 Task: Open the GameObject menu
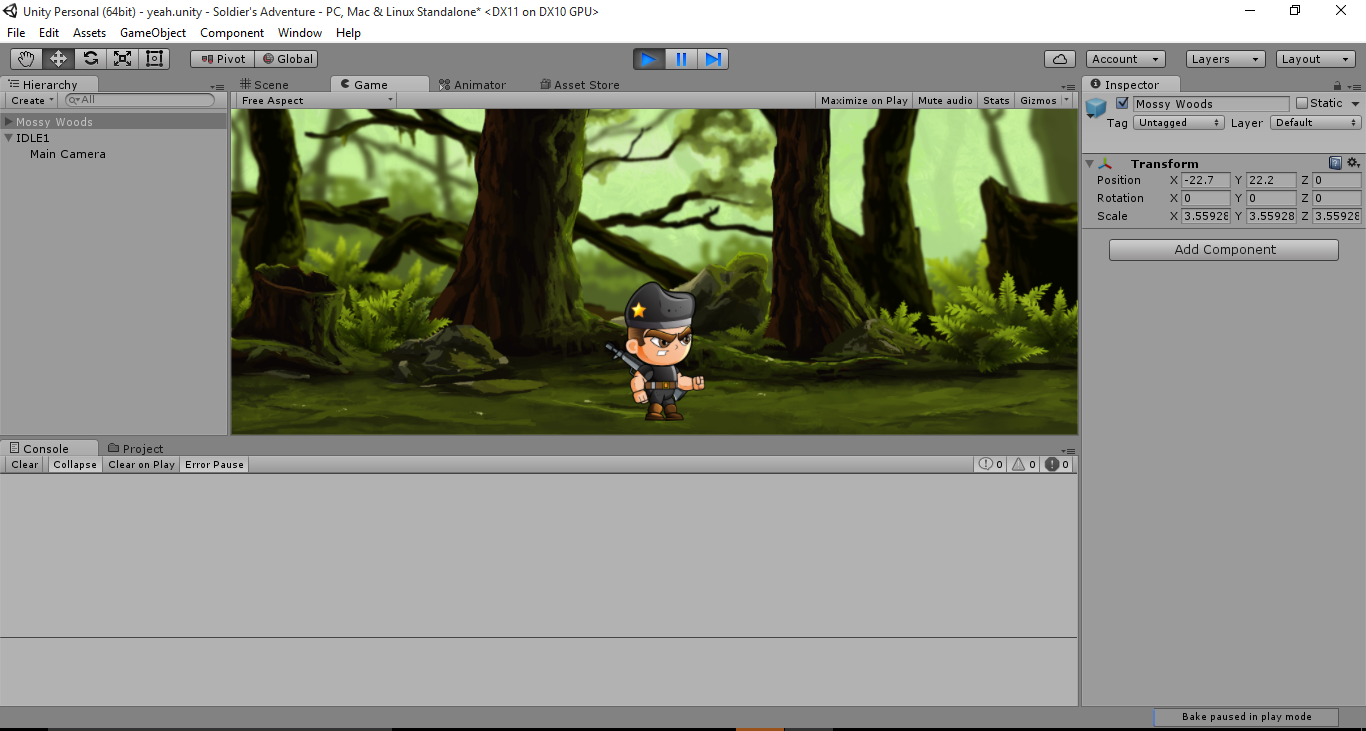pos(153,33)
